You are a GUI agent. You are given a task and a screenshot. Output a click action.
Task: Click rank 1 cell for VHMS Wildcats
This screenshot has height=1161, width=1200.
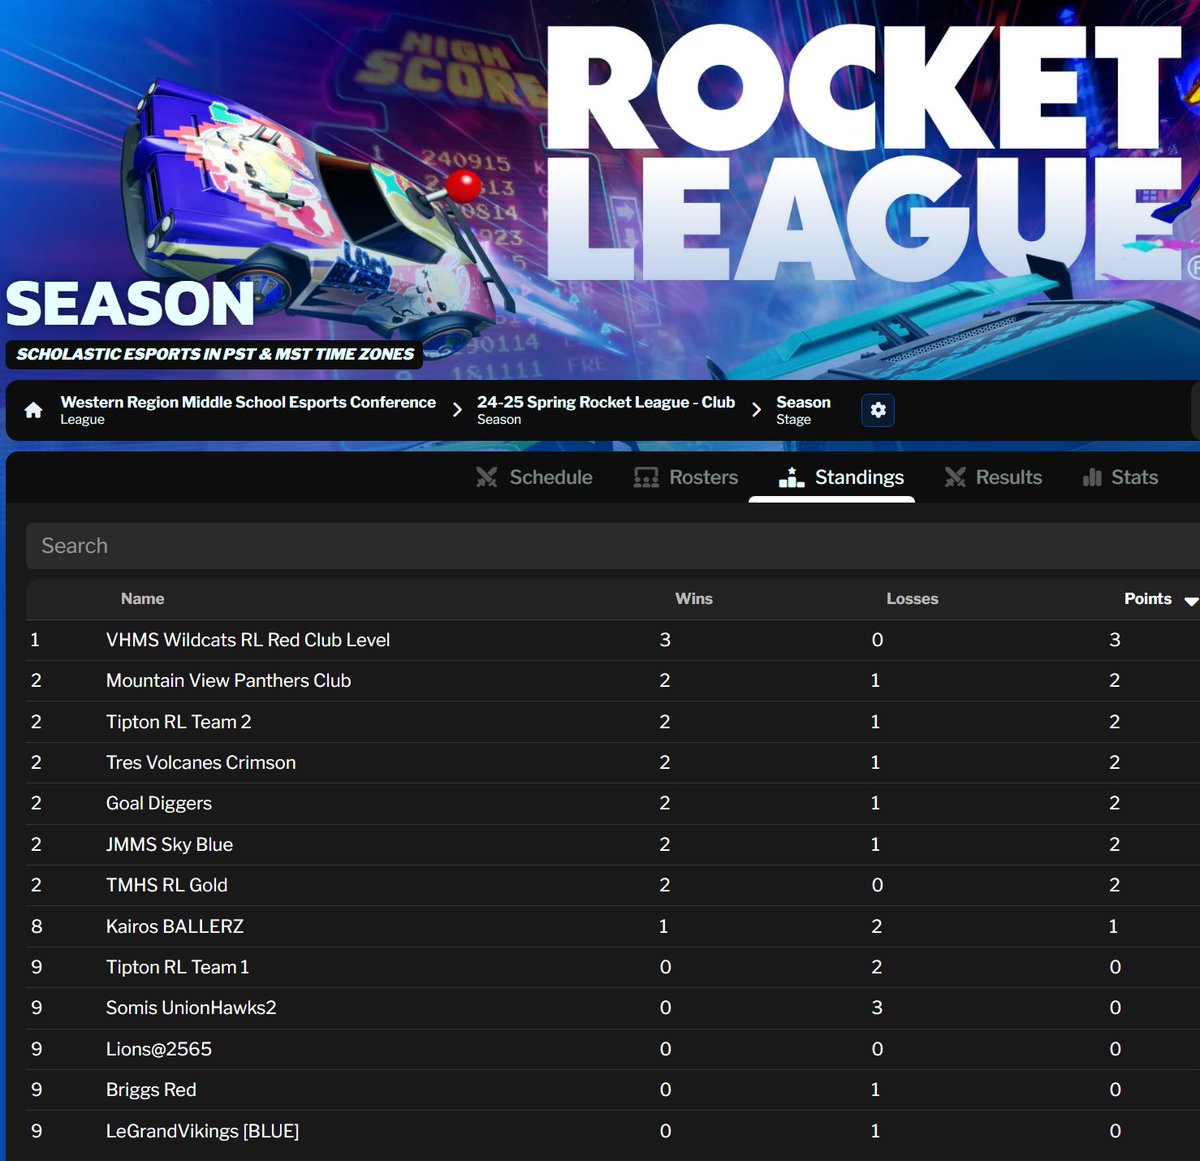point(35,640)
